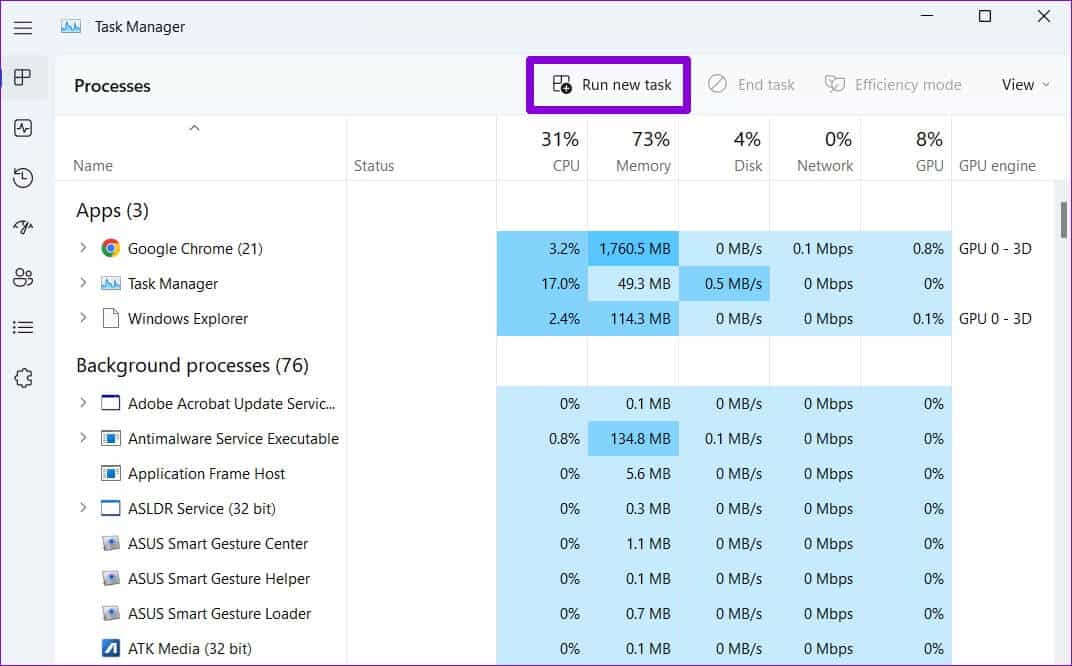1072x666 pixels.
Task: Click the vertical scrollbar thumb
Action: tap(1063, 219)
